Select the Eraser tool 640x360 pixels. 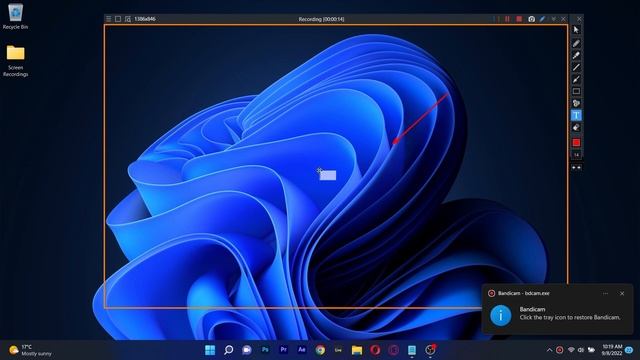[576, 128]
